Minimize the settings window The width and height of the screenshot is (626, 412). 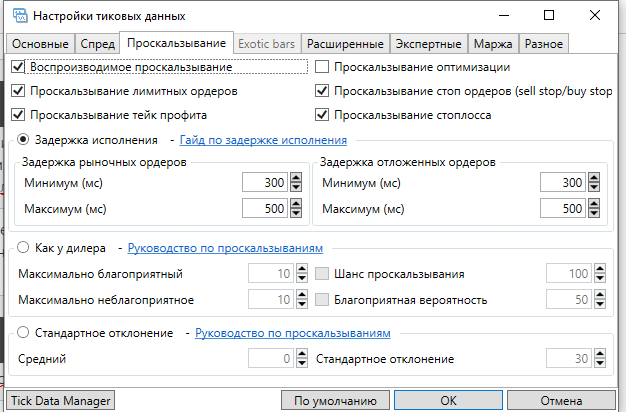click(x=504, y=15)
